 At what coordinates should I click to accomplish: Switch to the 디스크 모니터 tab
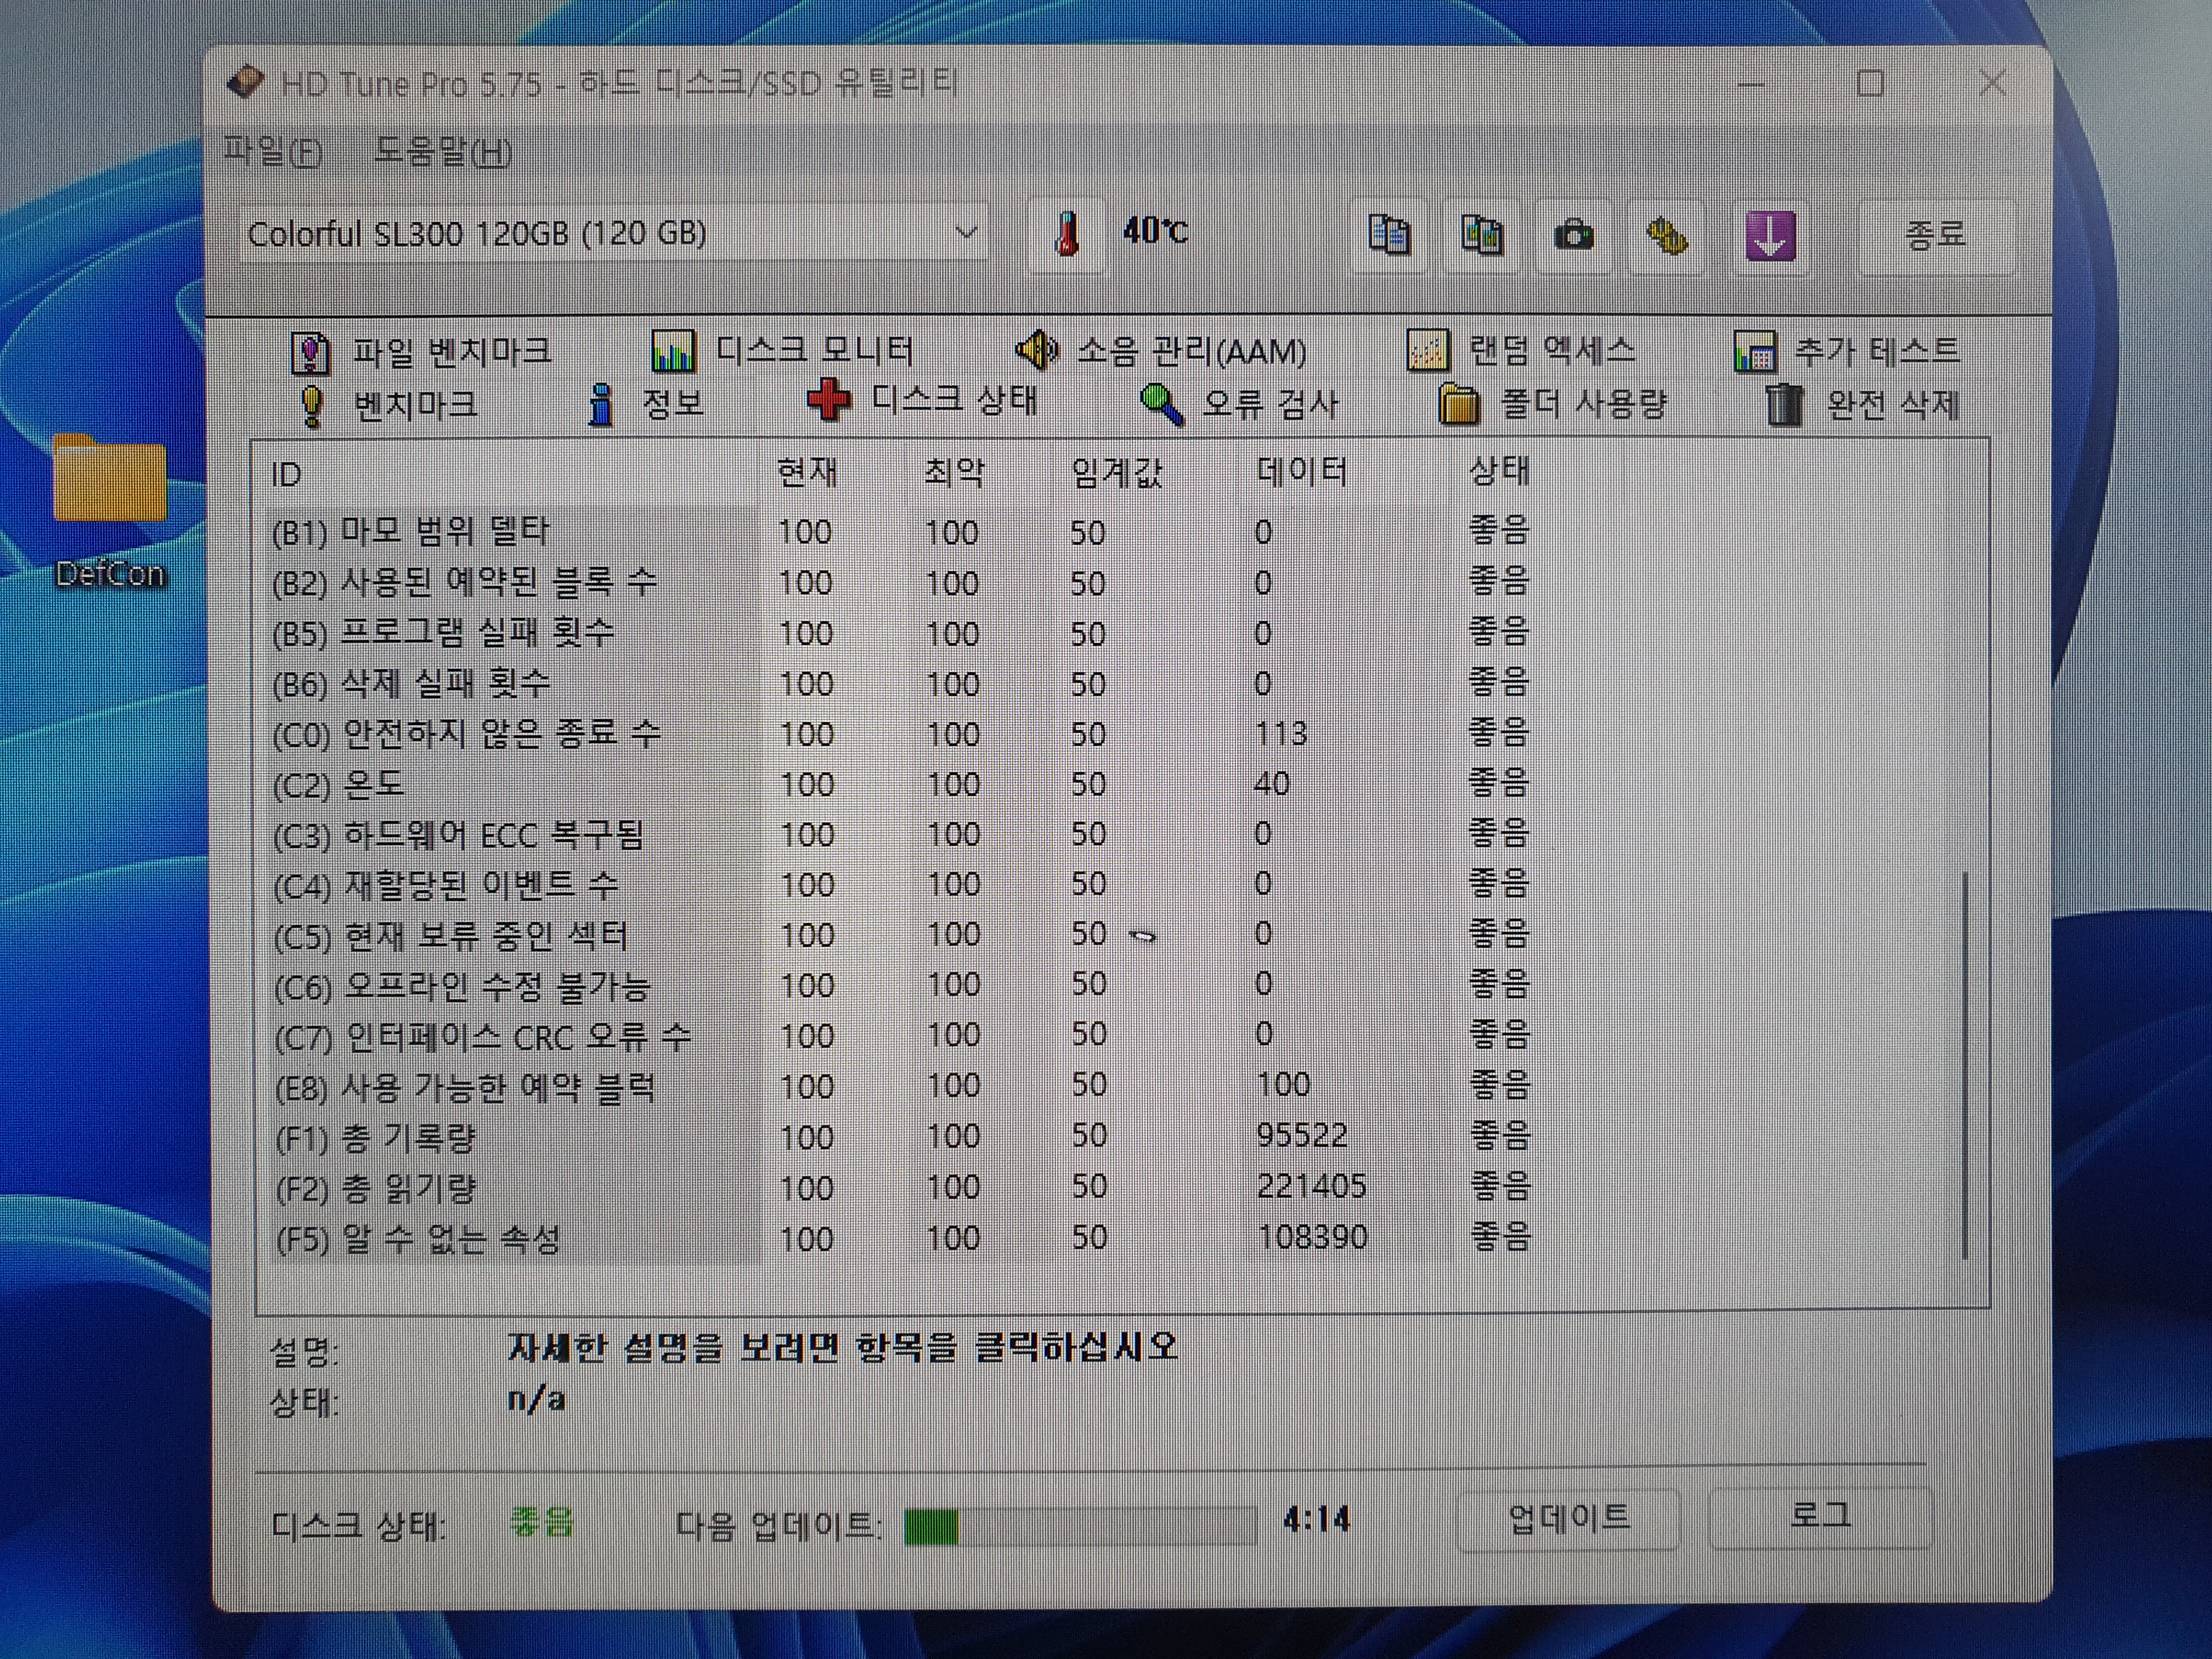pos(782,350)
